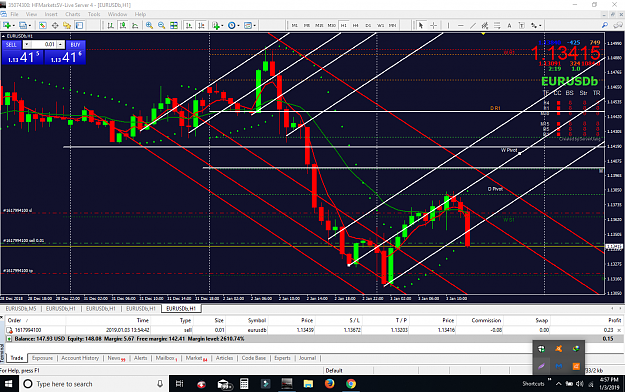
Task: Sort orders by the Profit column header
Action: point(614,320)
